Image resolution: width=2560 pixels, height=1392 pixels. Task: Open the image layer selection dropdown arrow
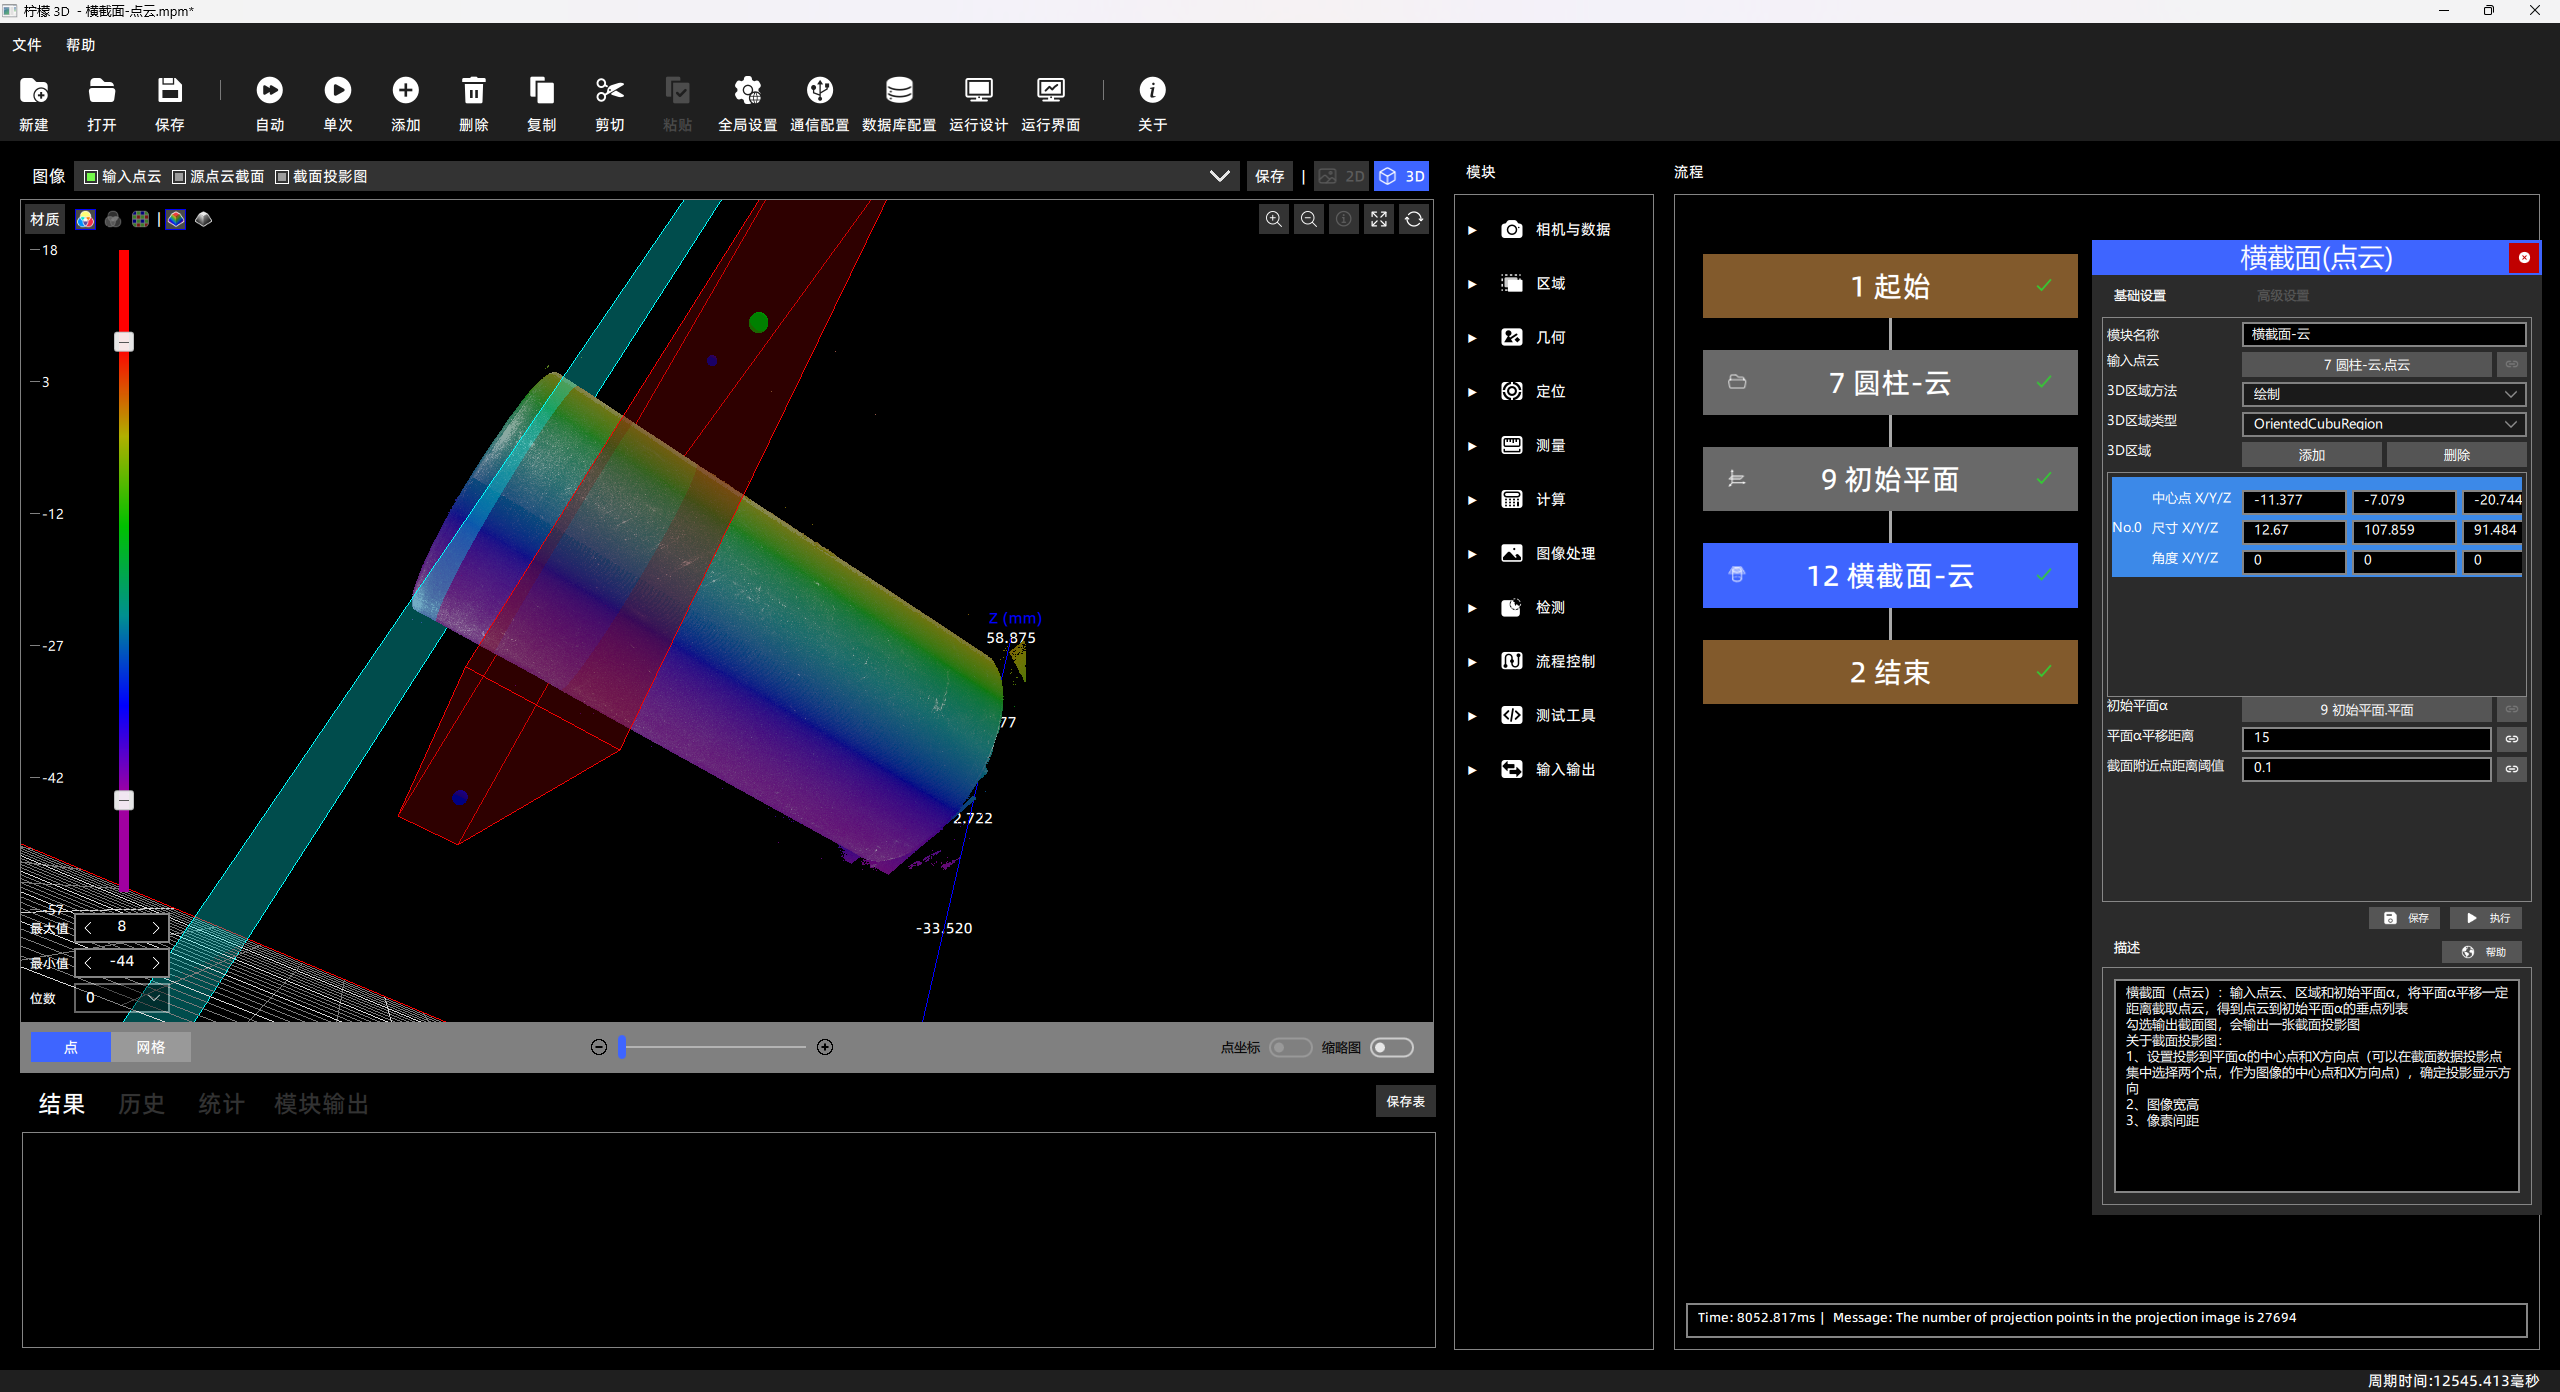[1219, 176]
